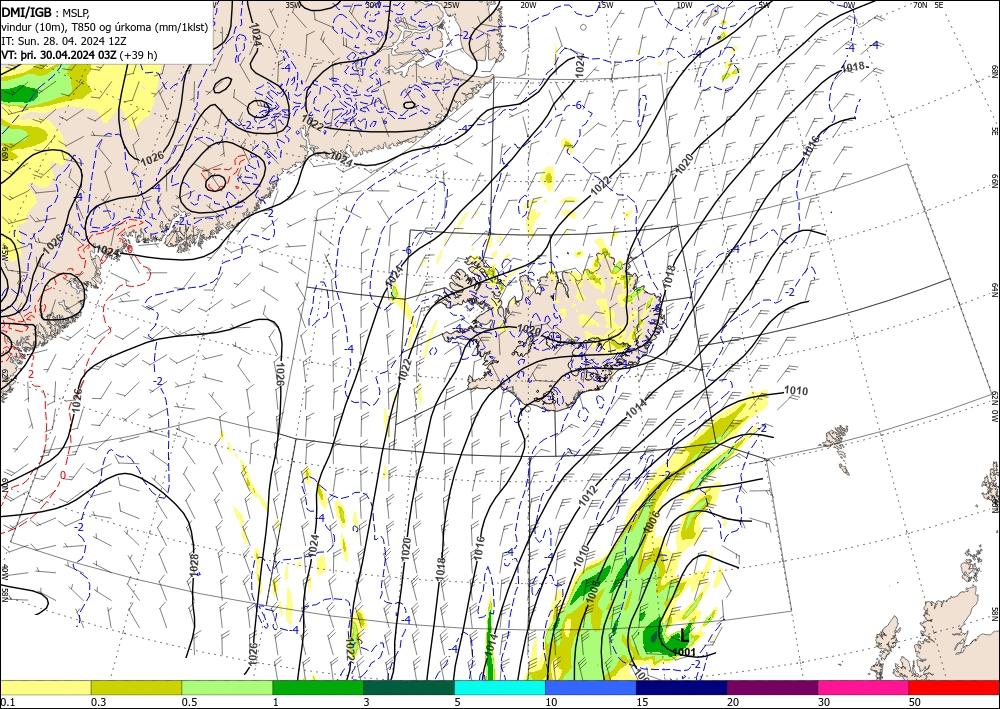Click the olive 0.3 precipitation legend swatch

click(x=136, y=687)
